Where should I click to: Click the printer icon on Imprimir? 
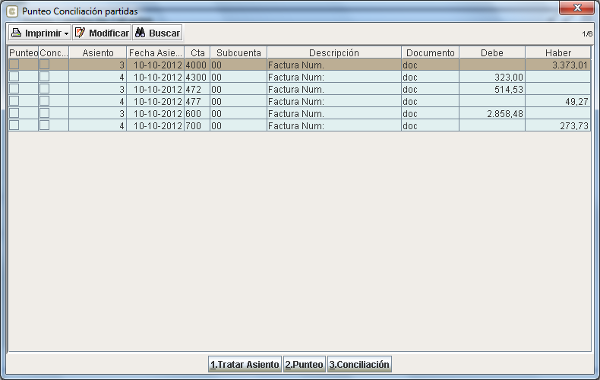[x=16, y=33]
